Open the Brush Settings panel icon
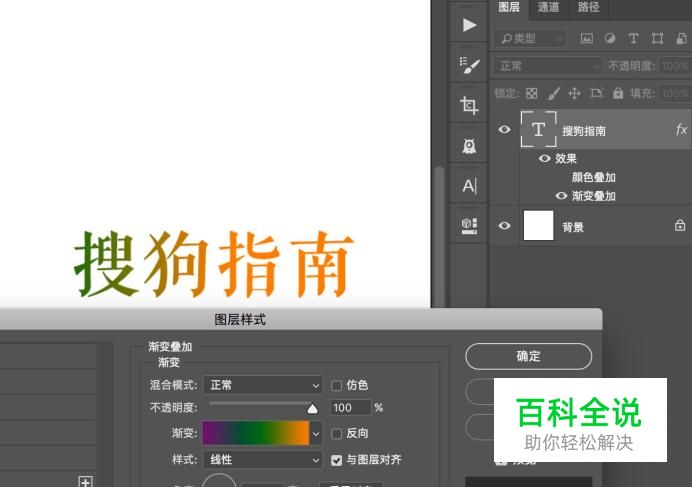The image size is (692, 487). point(469,65)
